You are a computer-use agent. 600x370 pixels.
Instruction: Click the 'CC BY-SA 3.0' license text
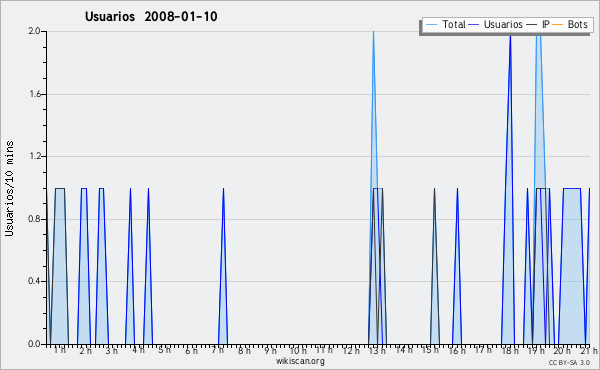(x=569, y=362)
